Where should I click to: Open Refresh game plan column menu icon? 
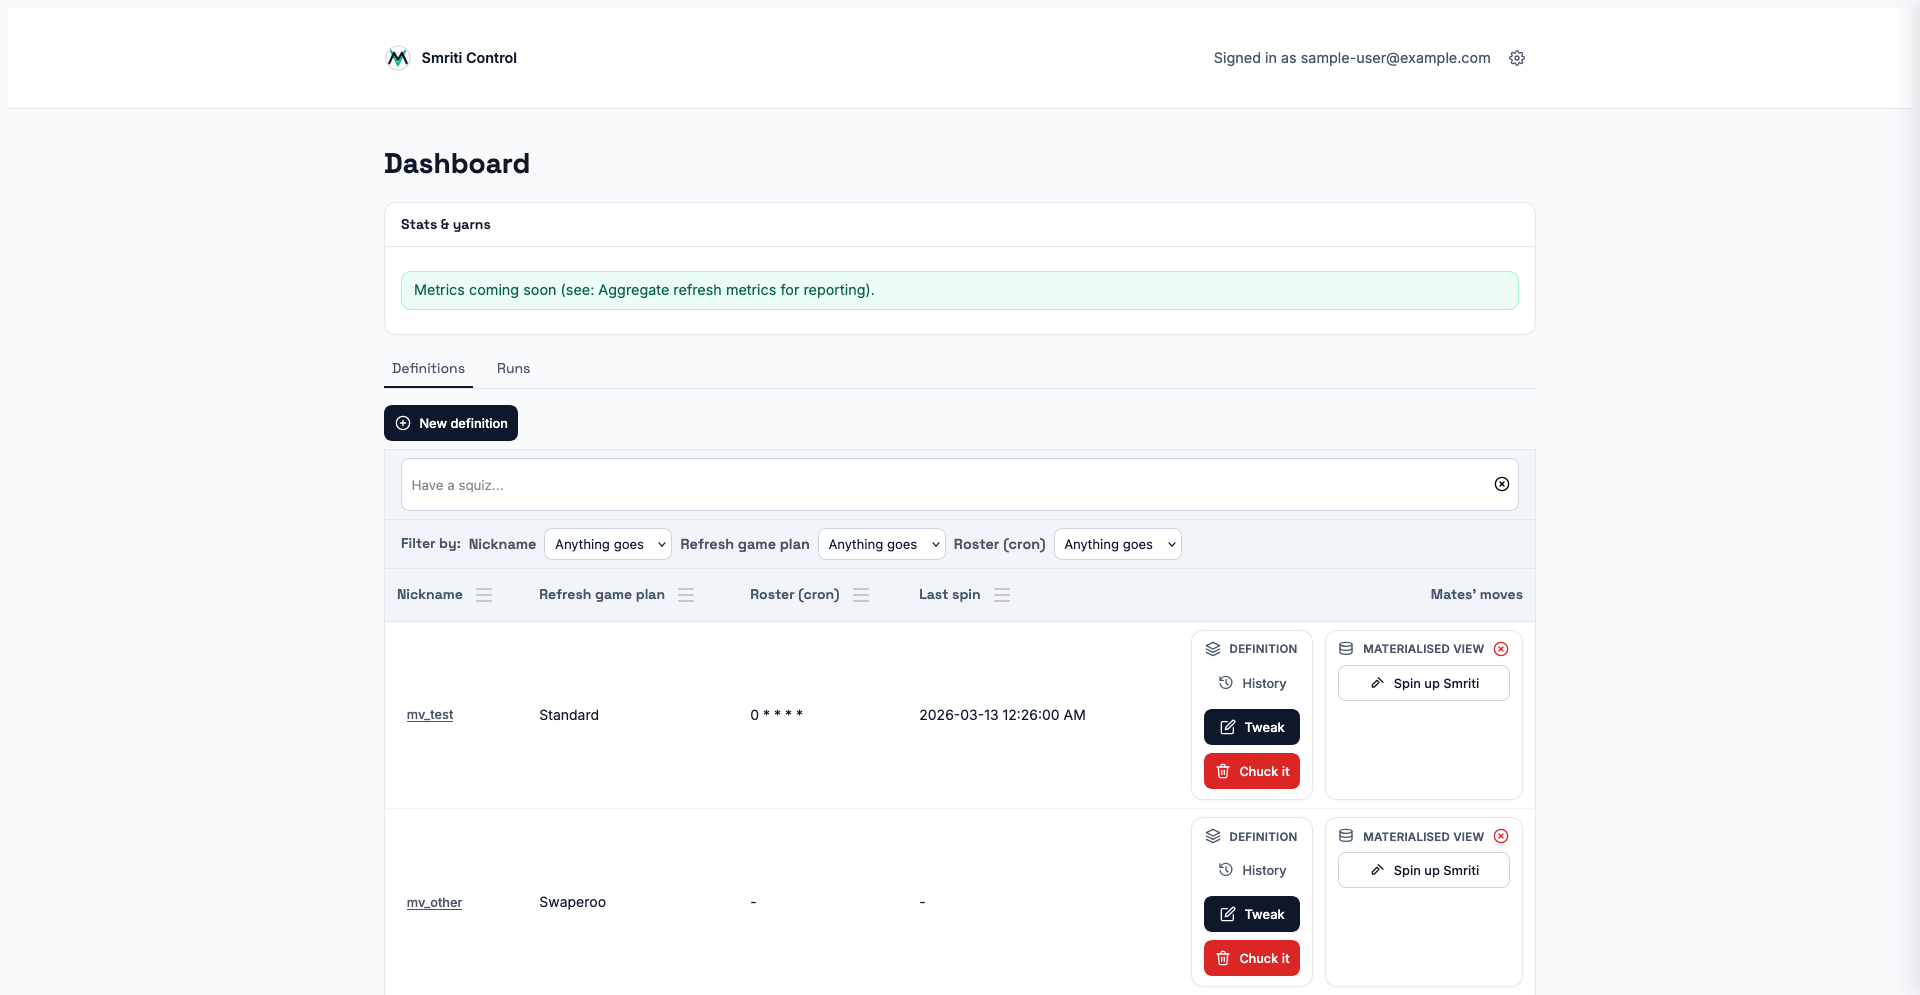pos(686,595)
